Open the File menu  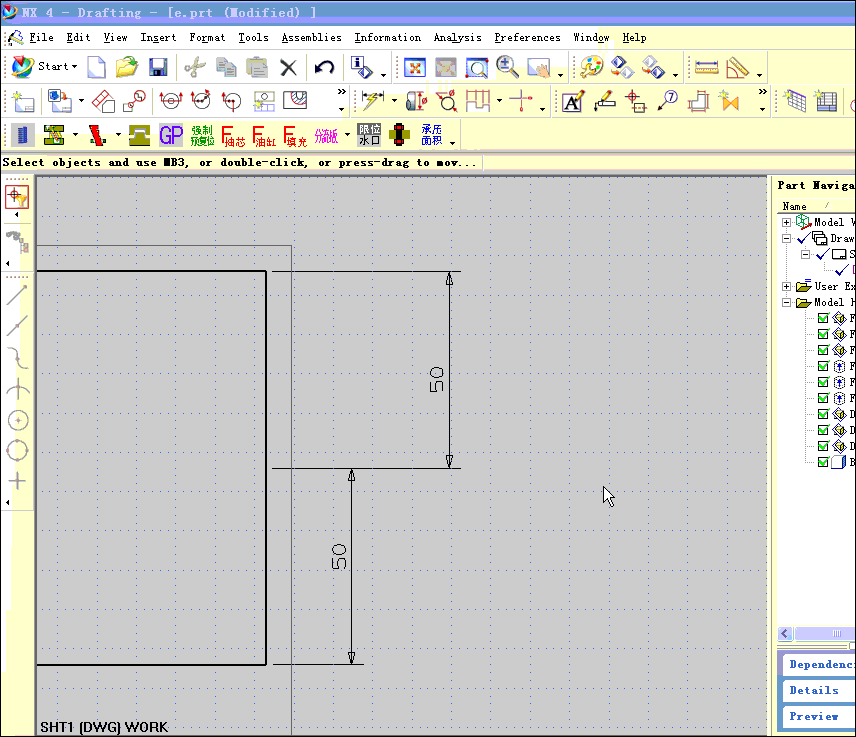tap(41, 38)
